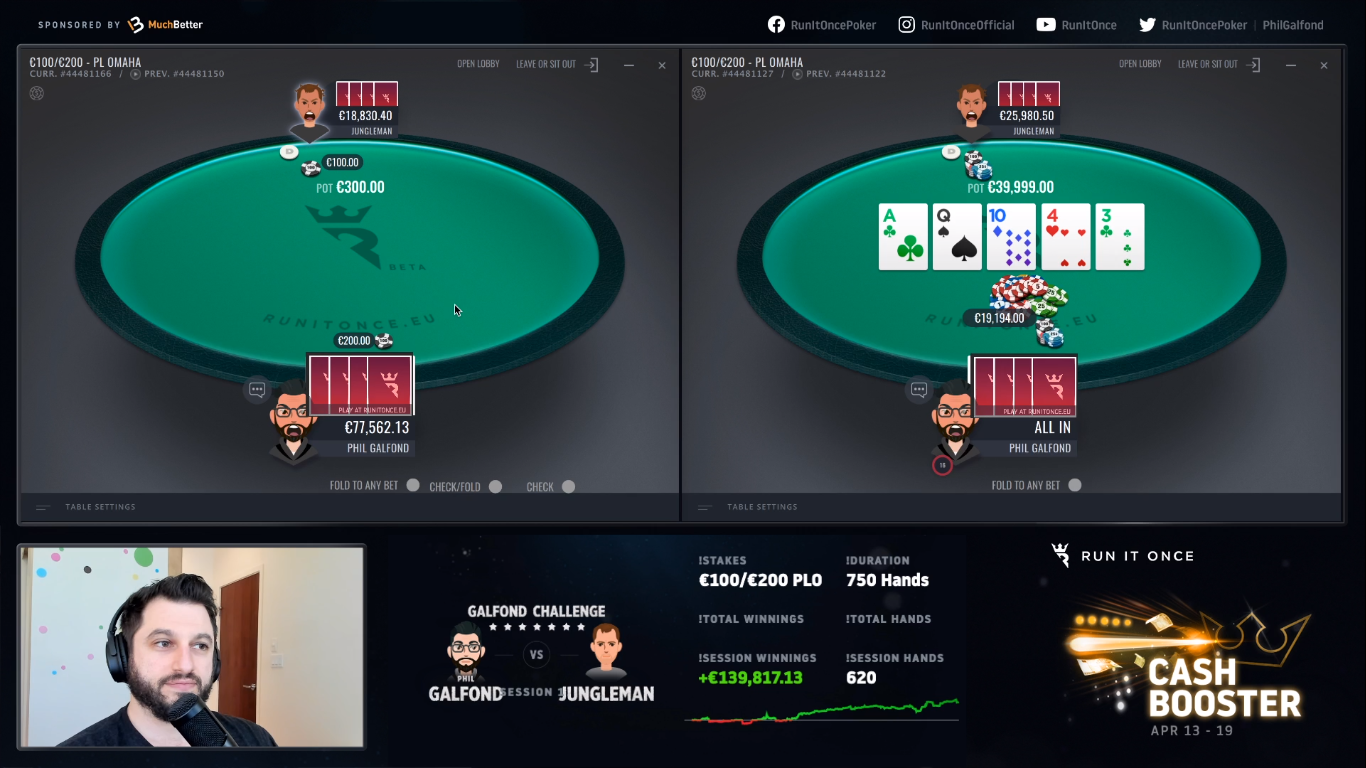Image resolution: width=1366 pixels, height=768 pixels.
Task: Click the replay icon beside PREV #44481122
Action: click(797, 74)
